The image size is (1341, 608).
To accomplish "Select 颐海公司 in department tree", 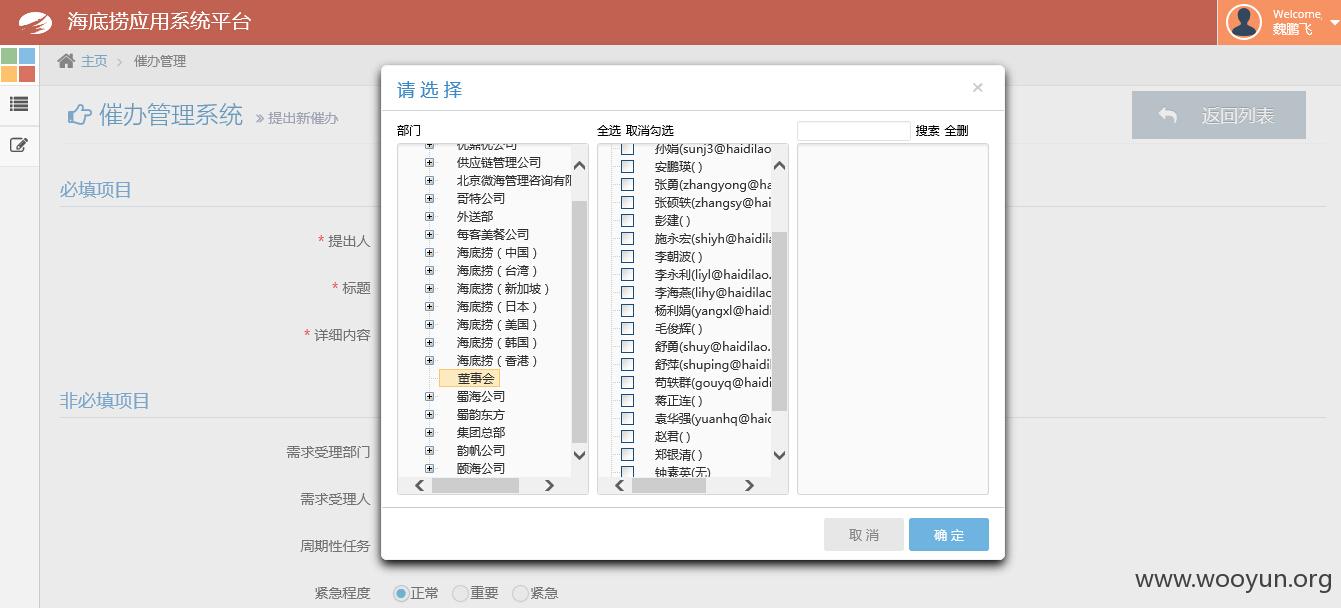I will tap(481, 469).
